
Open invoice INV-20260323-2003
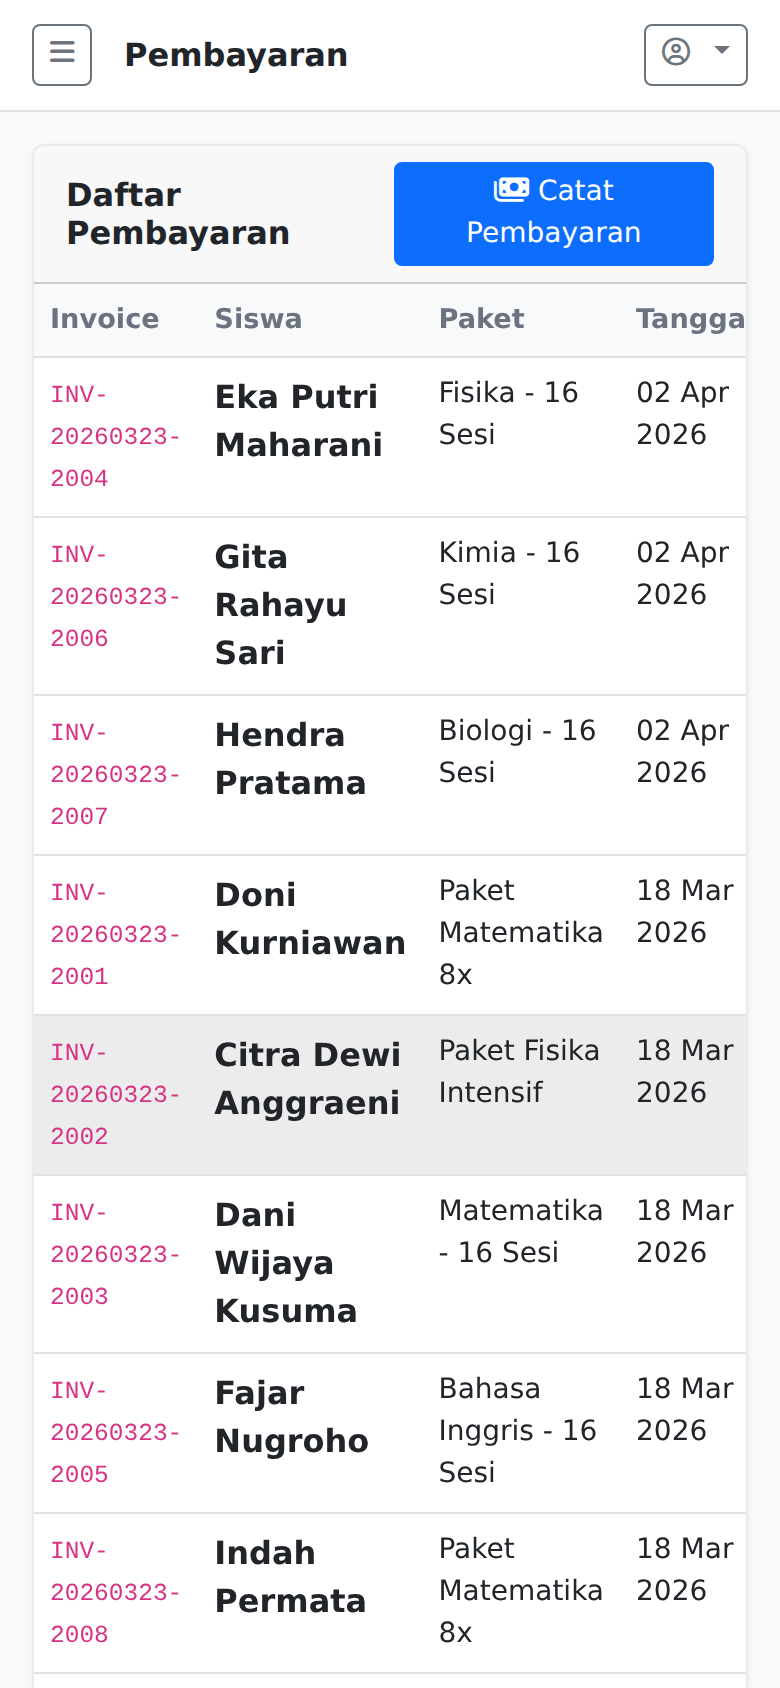[x=114, y=1255]
